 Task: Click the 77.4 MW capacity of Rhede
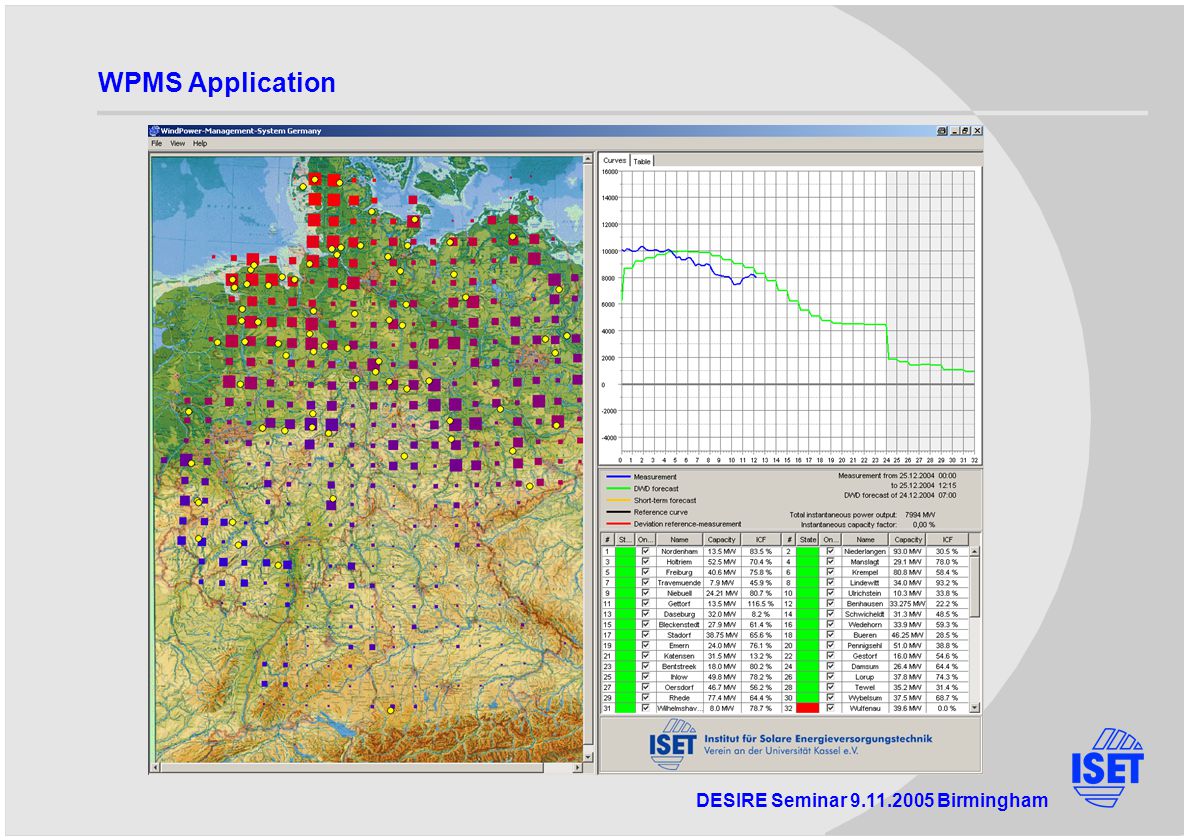(721, 698)
